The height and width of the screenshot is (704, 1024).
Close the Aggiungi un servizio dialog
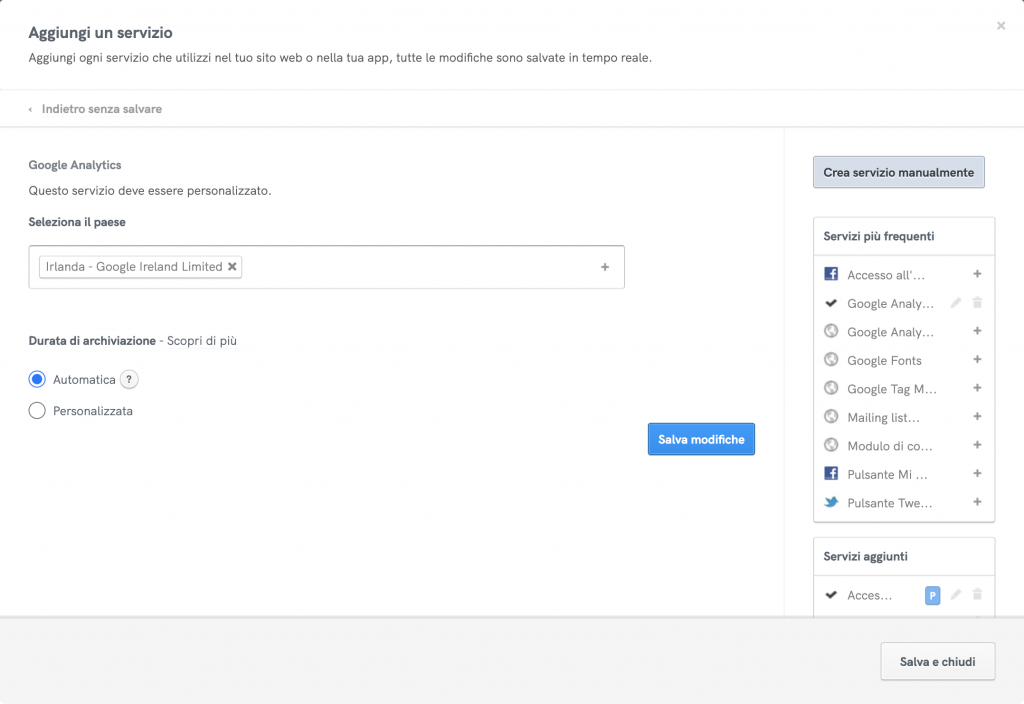tap(1001, 26)
